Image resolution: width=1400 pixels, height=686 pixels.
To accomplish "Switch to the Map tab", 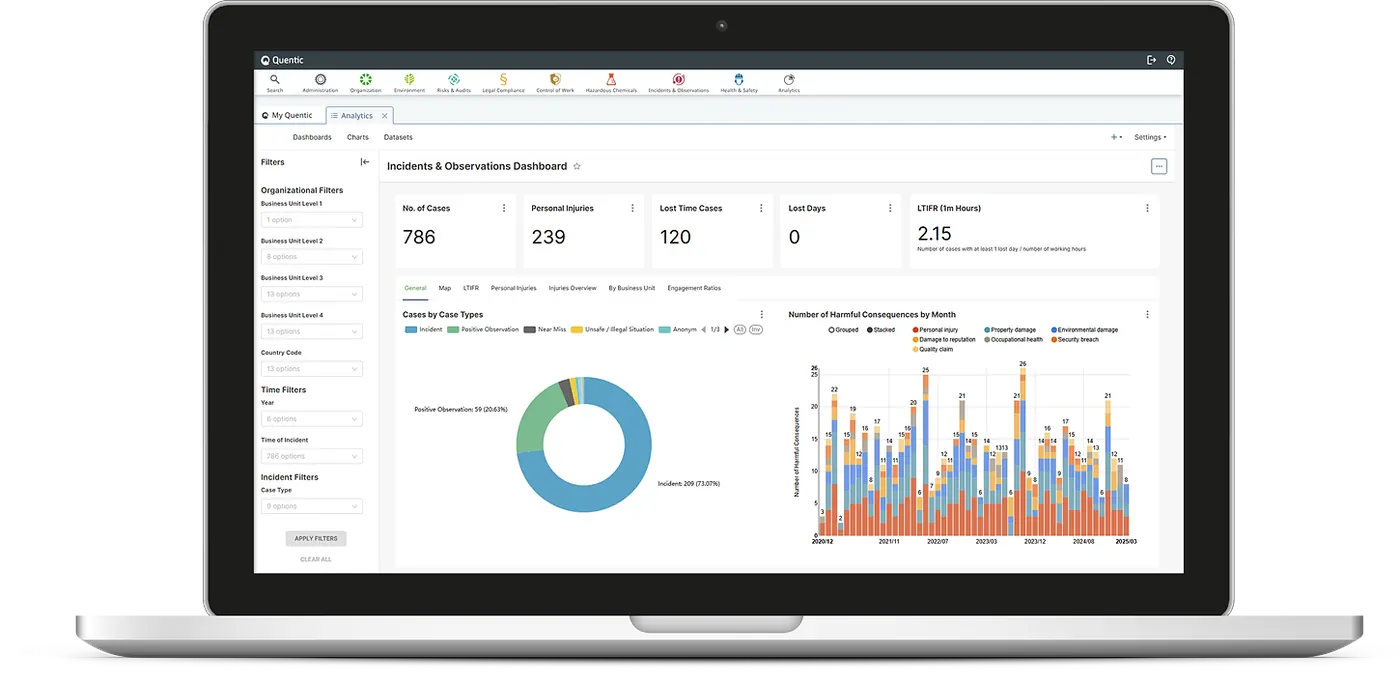I will tap(444, 288).
